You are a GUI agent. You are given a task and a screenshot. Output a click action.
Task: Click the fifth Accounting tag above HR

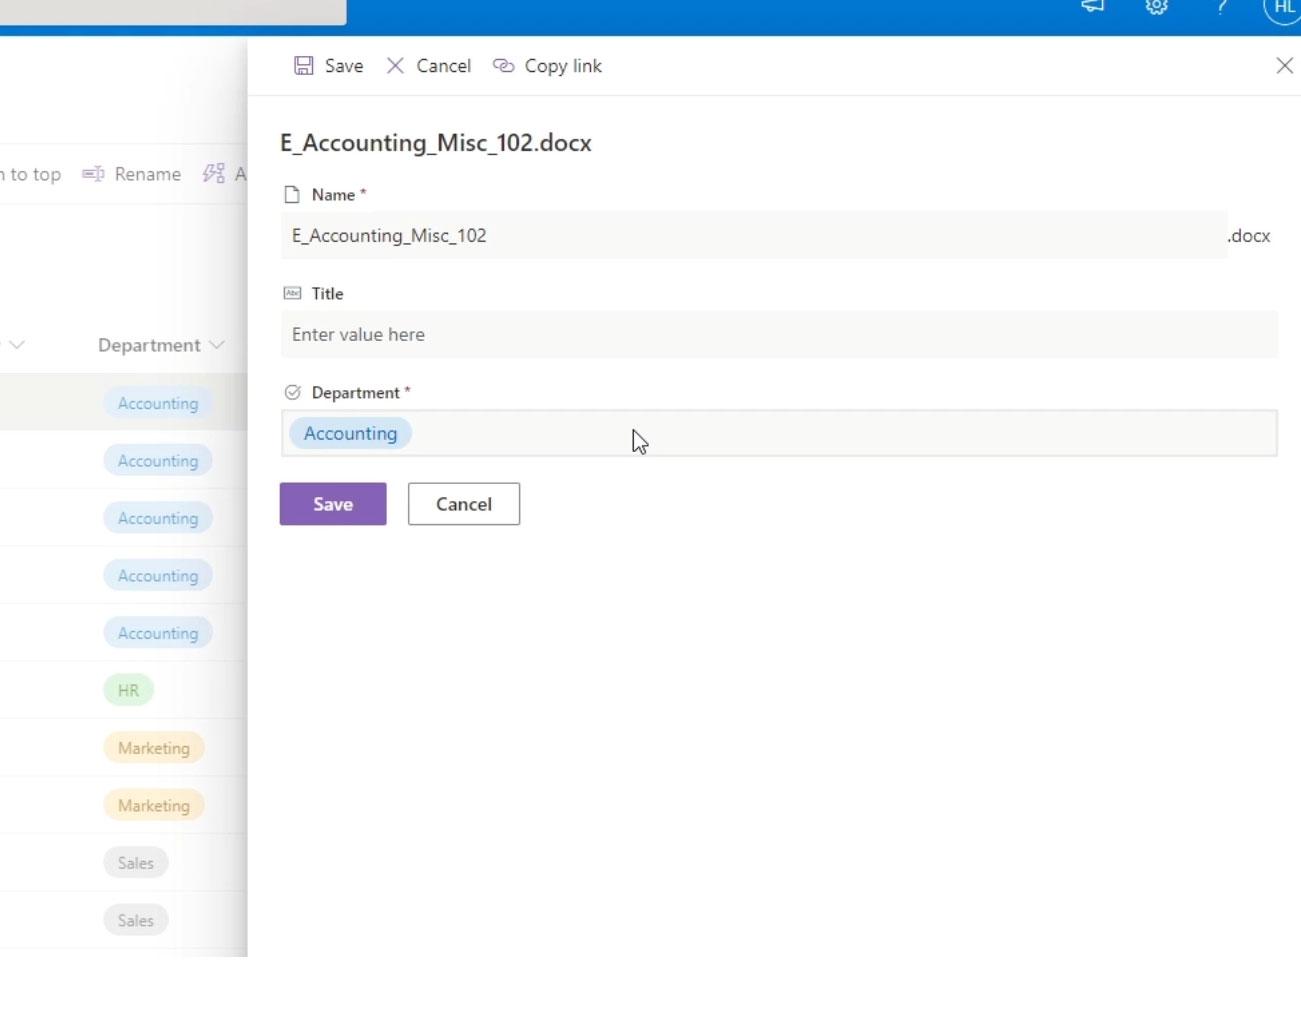click(158, 633)
